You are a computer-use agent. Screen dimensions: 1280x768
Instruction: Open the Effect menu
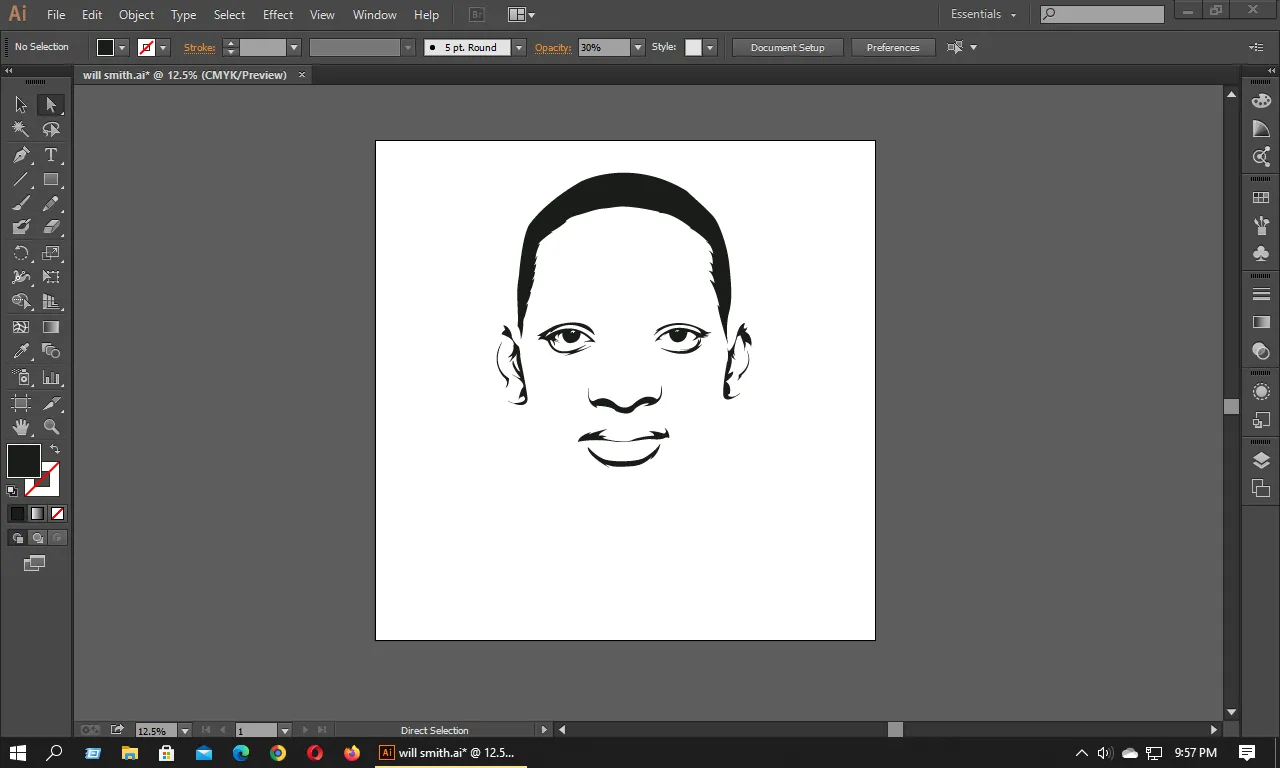tap(278, 15)
